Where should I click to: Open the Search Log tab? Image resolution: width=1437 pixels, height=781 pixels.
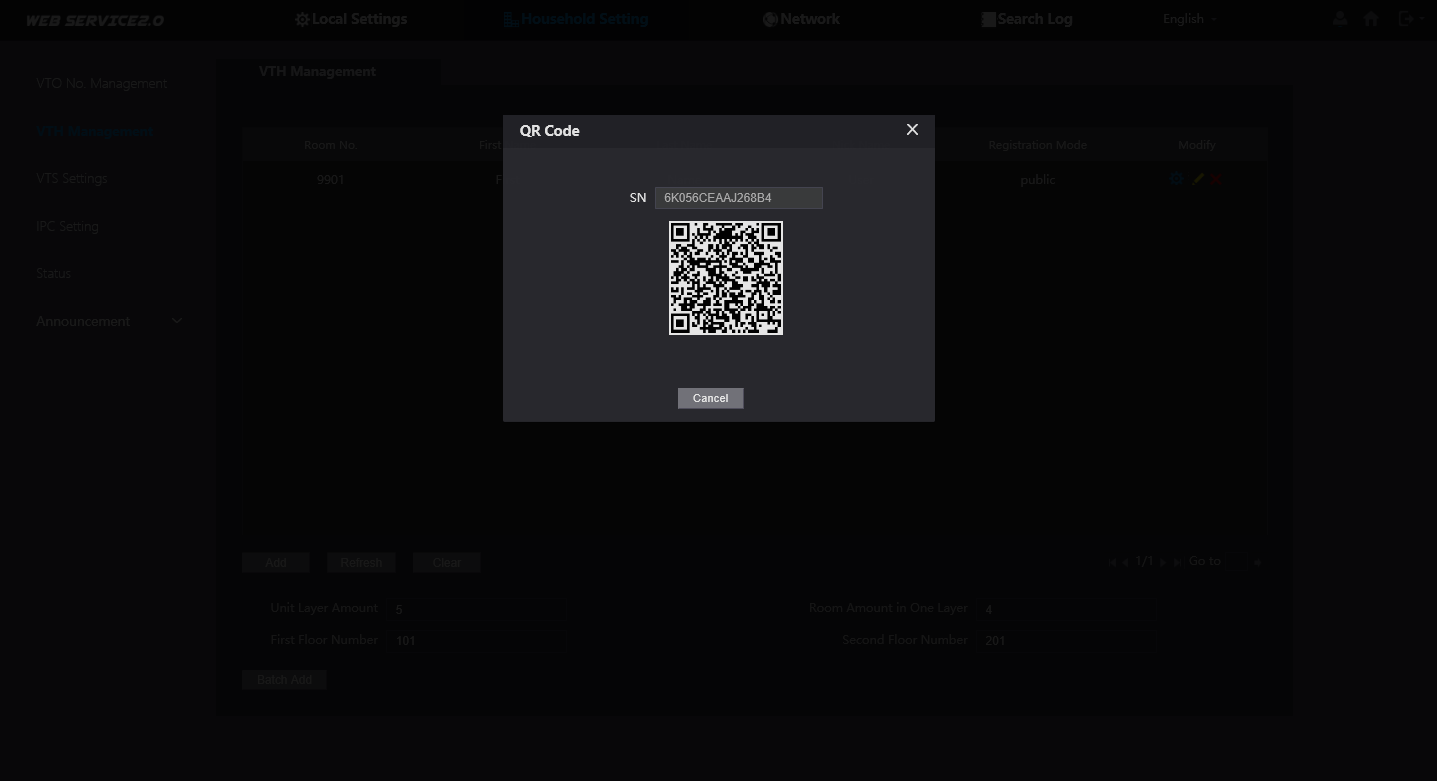(x=1026, y=19)
